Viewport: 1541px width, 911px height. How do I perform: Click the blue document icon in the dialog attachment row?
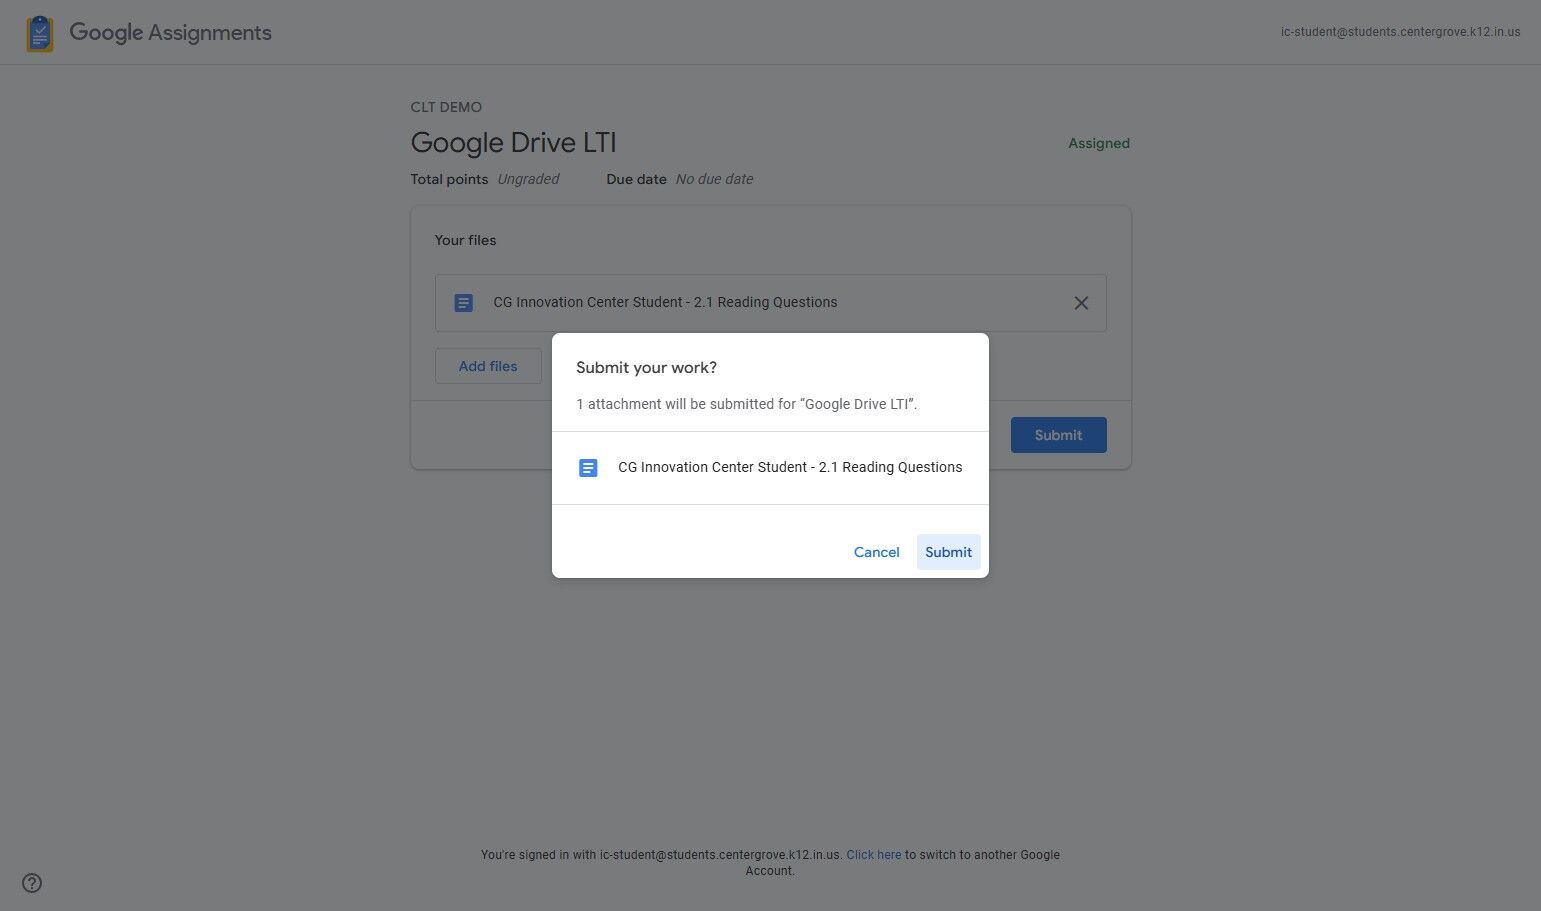588,467
